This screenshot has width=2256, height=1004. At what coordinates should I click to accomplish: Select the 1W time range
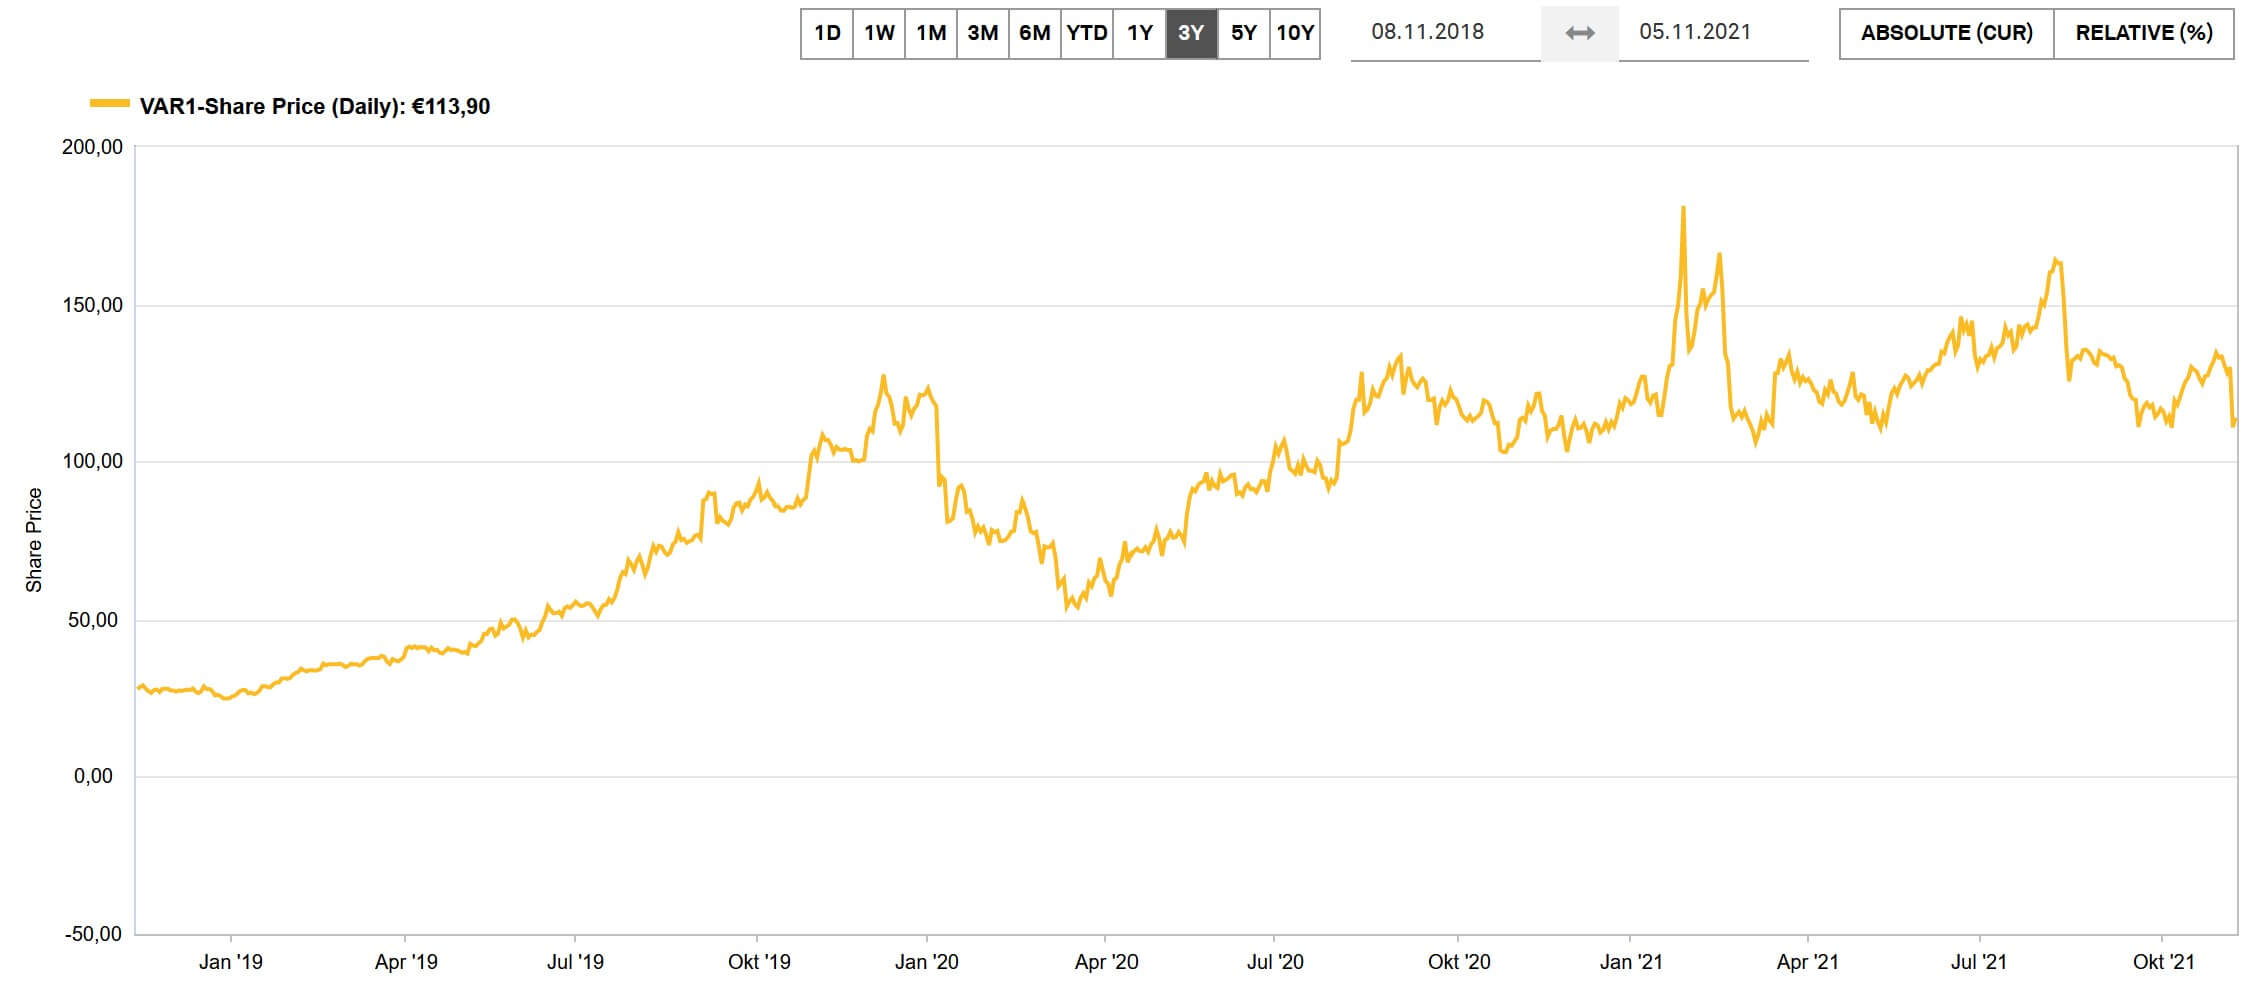click(x=880, y=31)
